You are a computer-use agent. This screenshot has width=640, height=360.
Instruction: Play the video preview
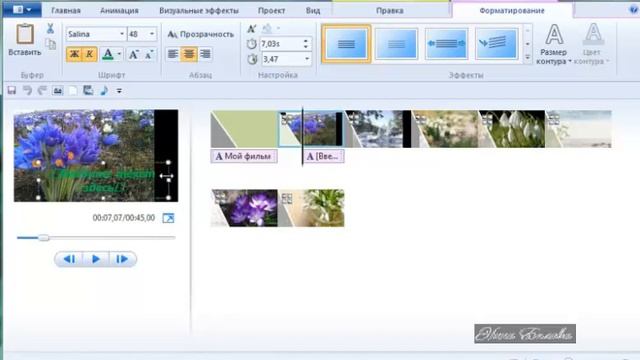click(x=96, y=259)
